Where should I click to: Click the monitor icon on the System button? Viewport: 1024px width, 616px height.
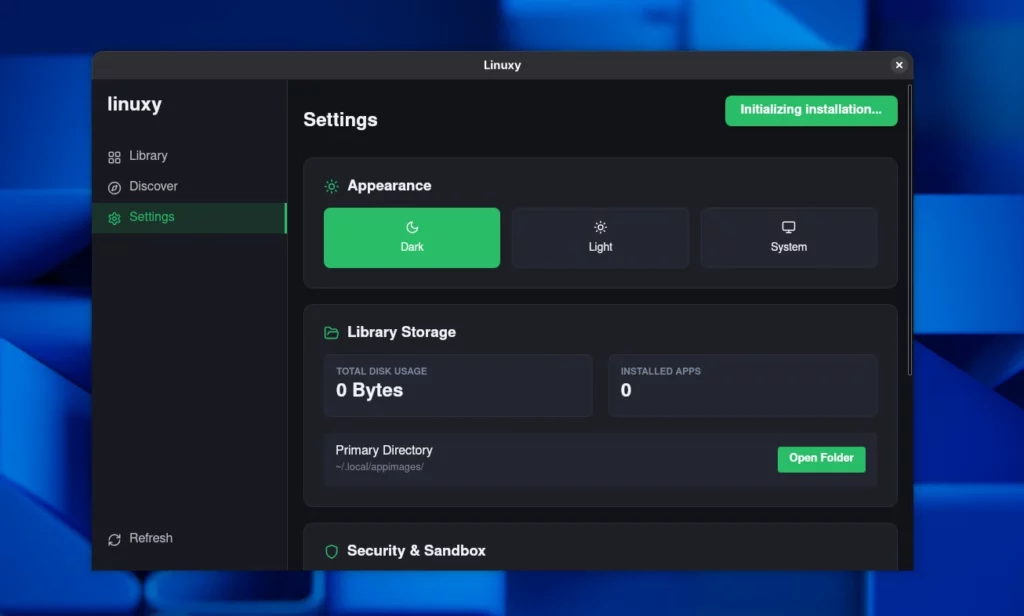point(788,228)
